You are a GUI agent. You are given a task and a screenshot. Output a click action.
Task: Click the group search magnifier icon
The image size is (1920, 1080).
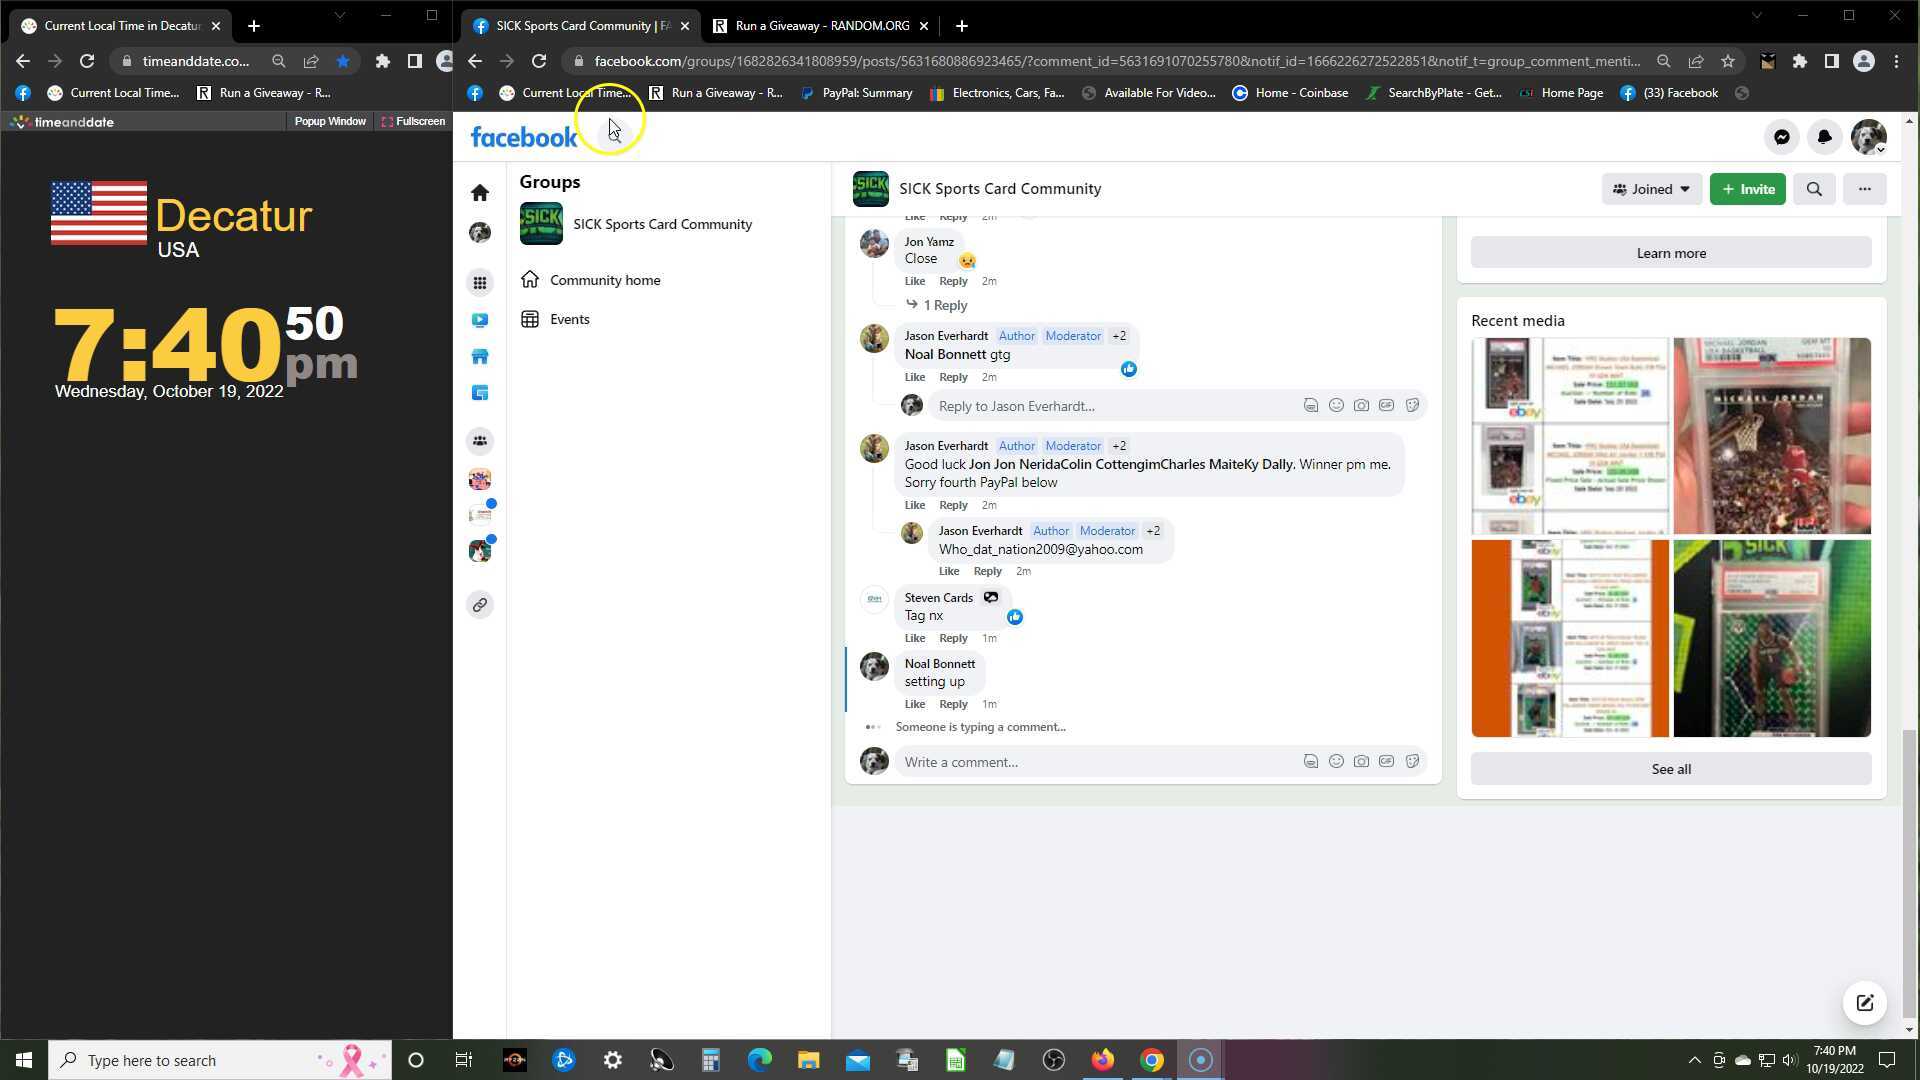[1814, 189]
